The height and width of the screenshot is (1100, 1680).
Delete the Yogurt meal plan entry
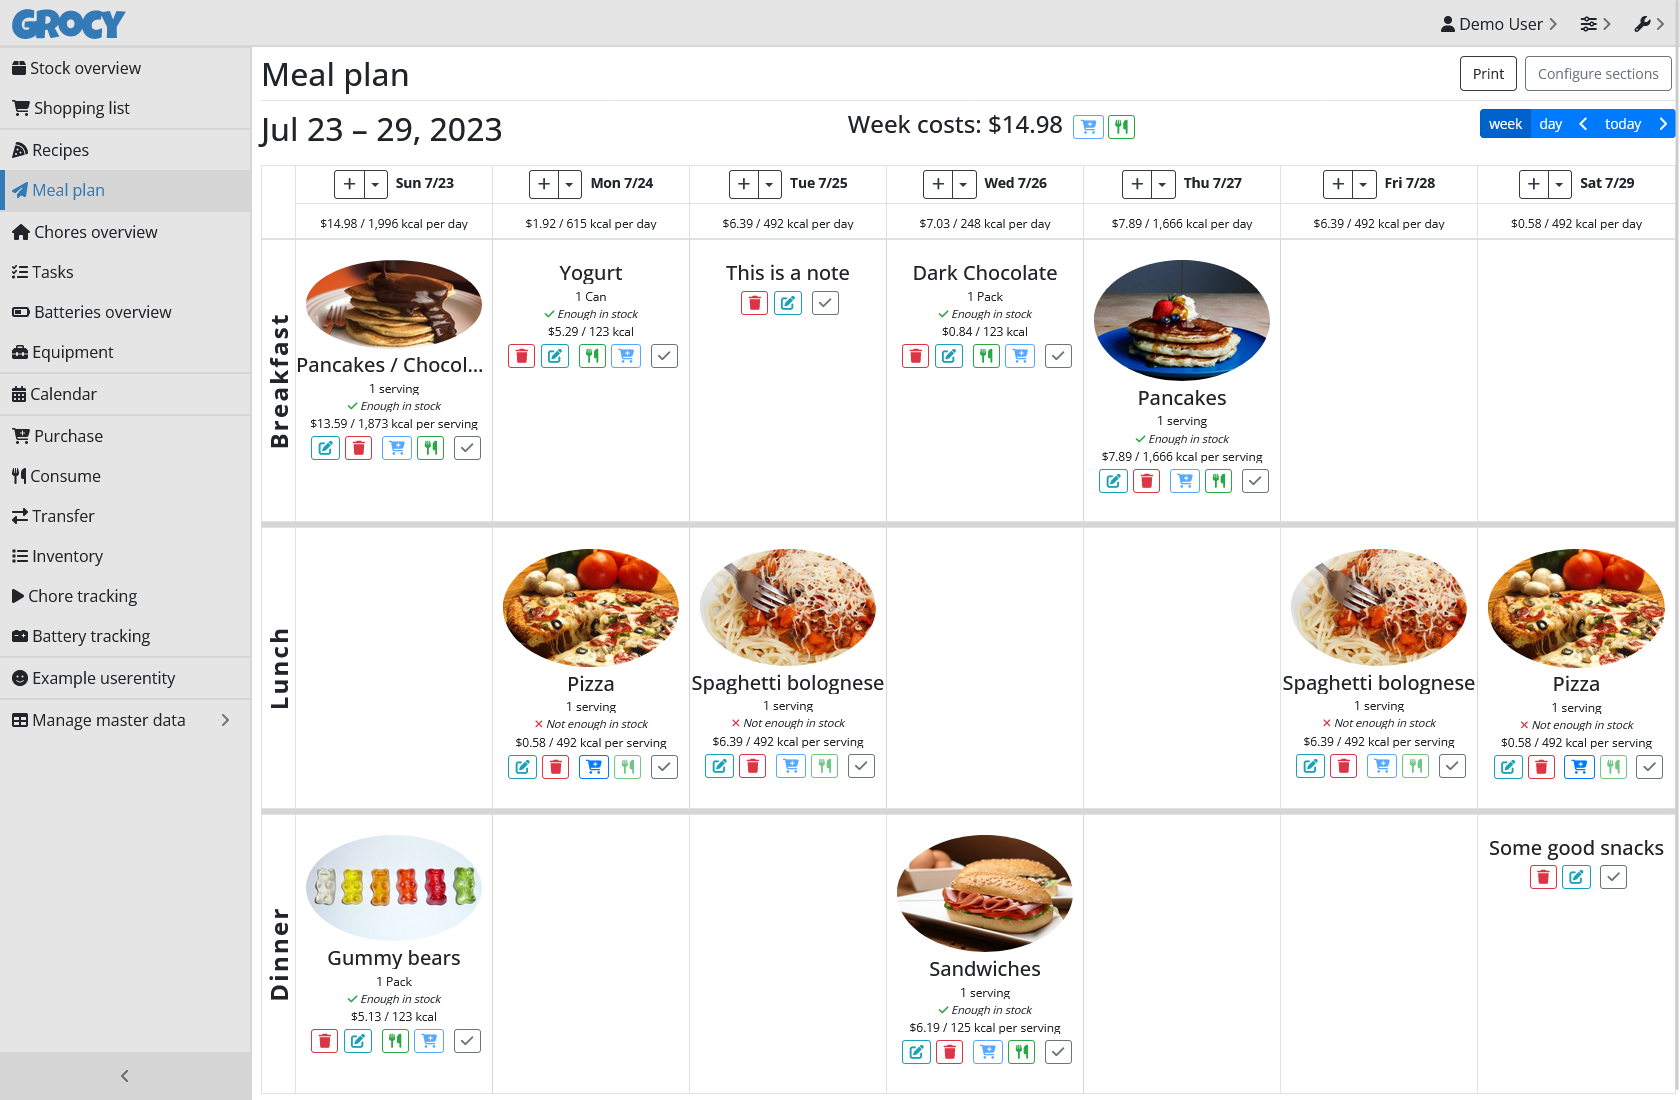pyautogui.click(x=521, y=356)
